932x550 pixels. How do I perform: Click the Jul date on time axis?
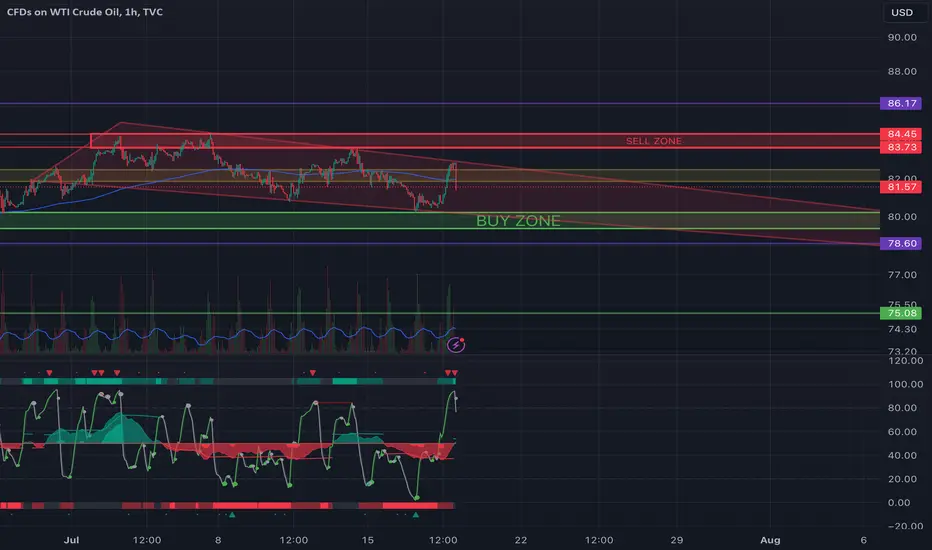click(x=71, y=540)
